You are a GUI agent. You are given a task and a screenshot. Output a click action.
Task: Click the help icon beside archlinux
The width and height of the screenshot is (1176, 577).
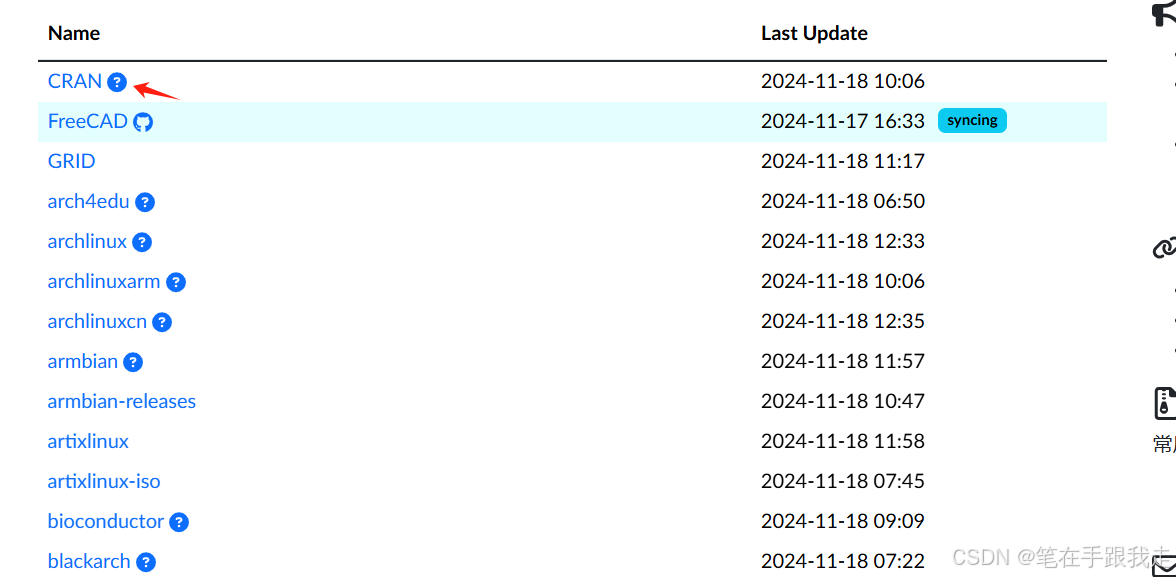(x=142, y=242)
